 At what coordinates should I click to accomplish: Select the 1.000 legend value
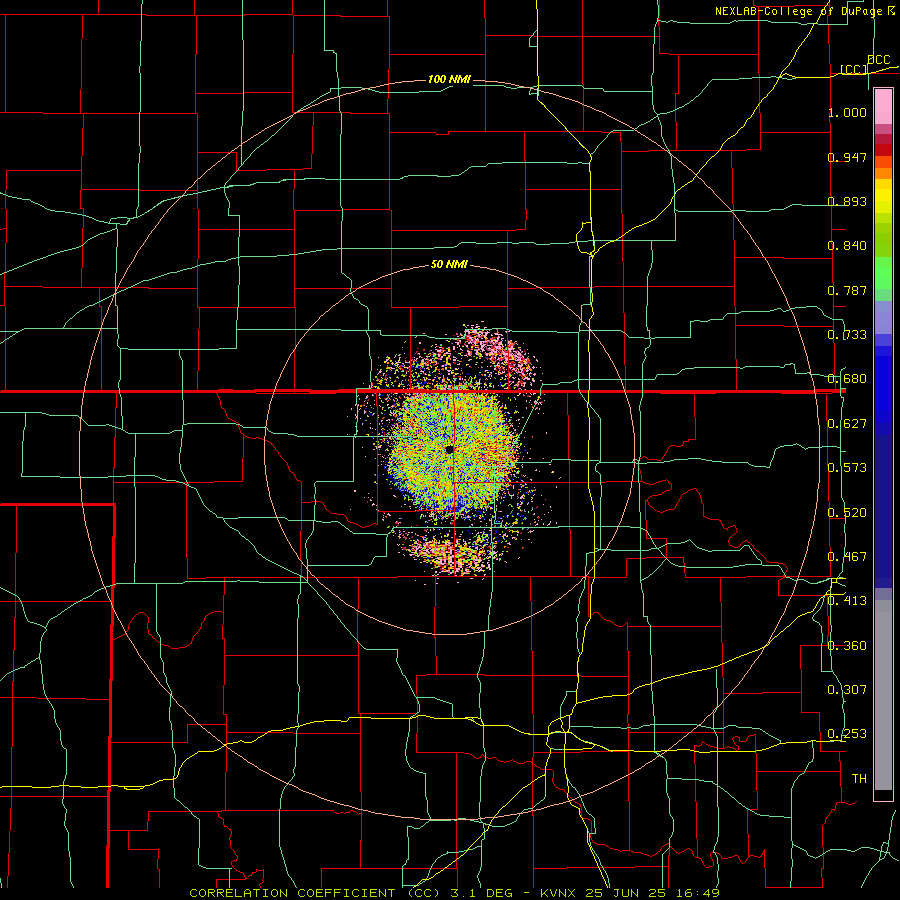coord(847,112)
